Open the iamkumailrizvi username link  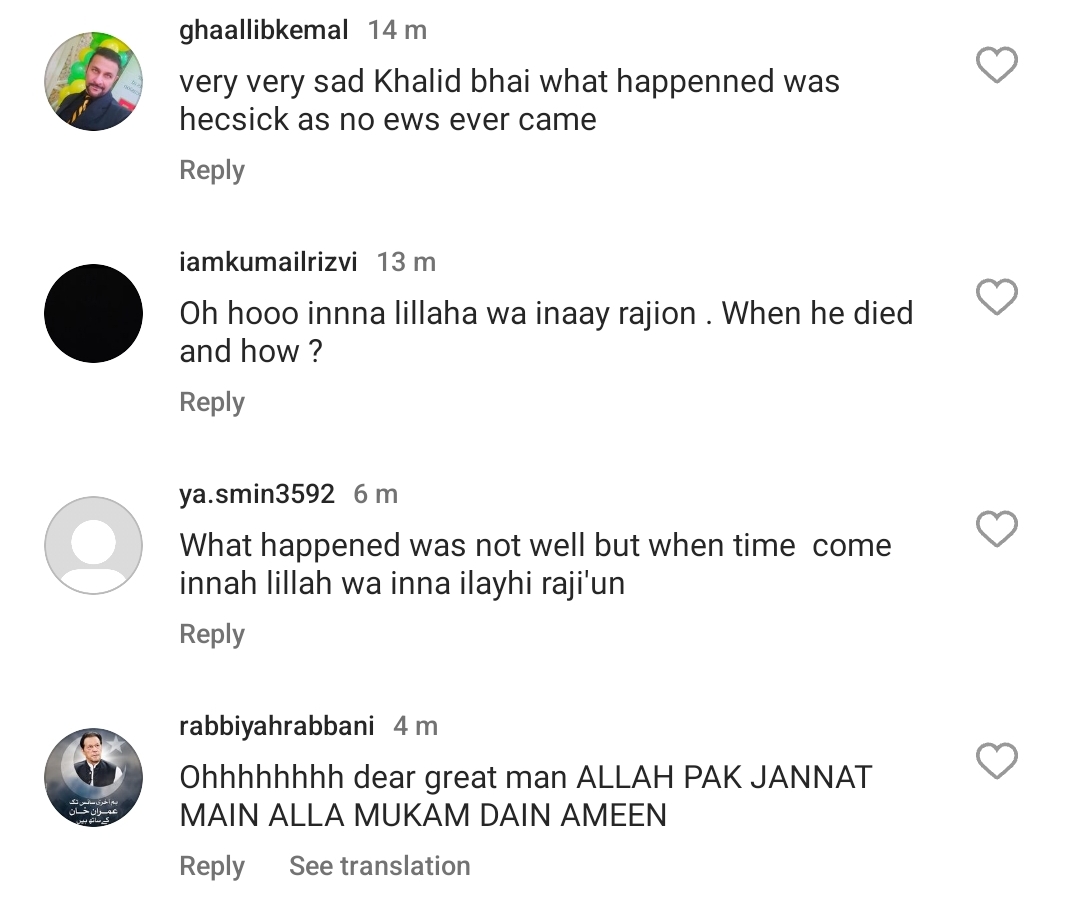click(268, 262)
